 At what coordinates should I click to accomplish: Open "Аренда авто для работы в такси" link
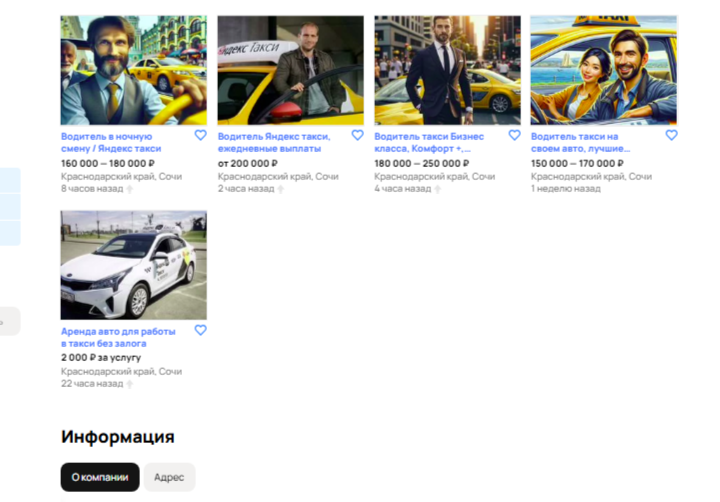pos(118,337)
